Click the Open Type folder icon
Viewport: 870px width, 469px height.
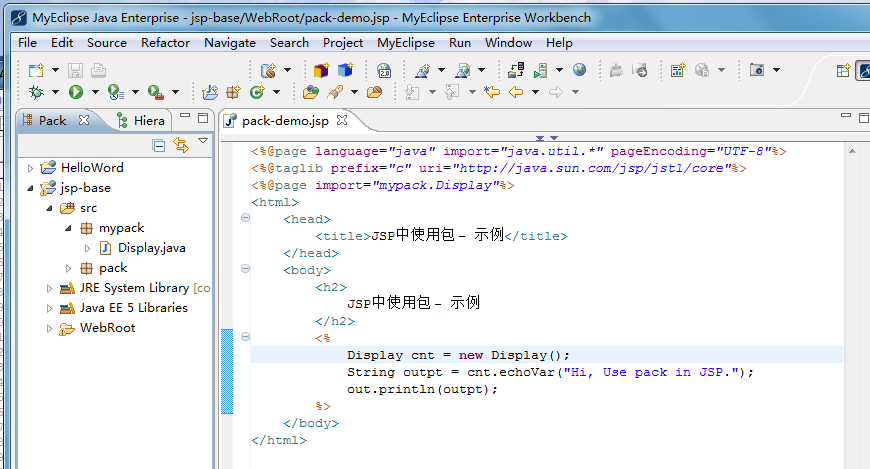(x=311, y=92)
